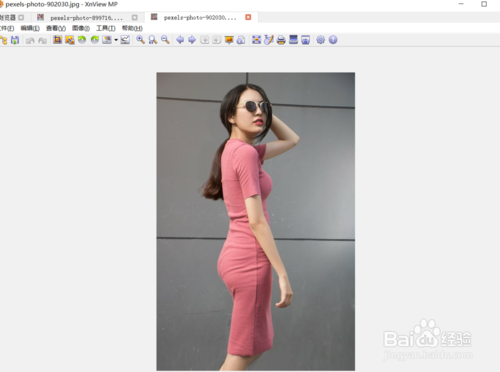500x372 pixels.
Task: Click the Save (floppy disk) toolbar icon
Action: click(15, 40)
